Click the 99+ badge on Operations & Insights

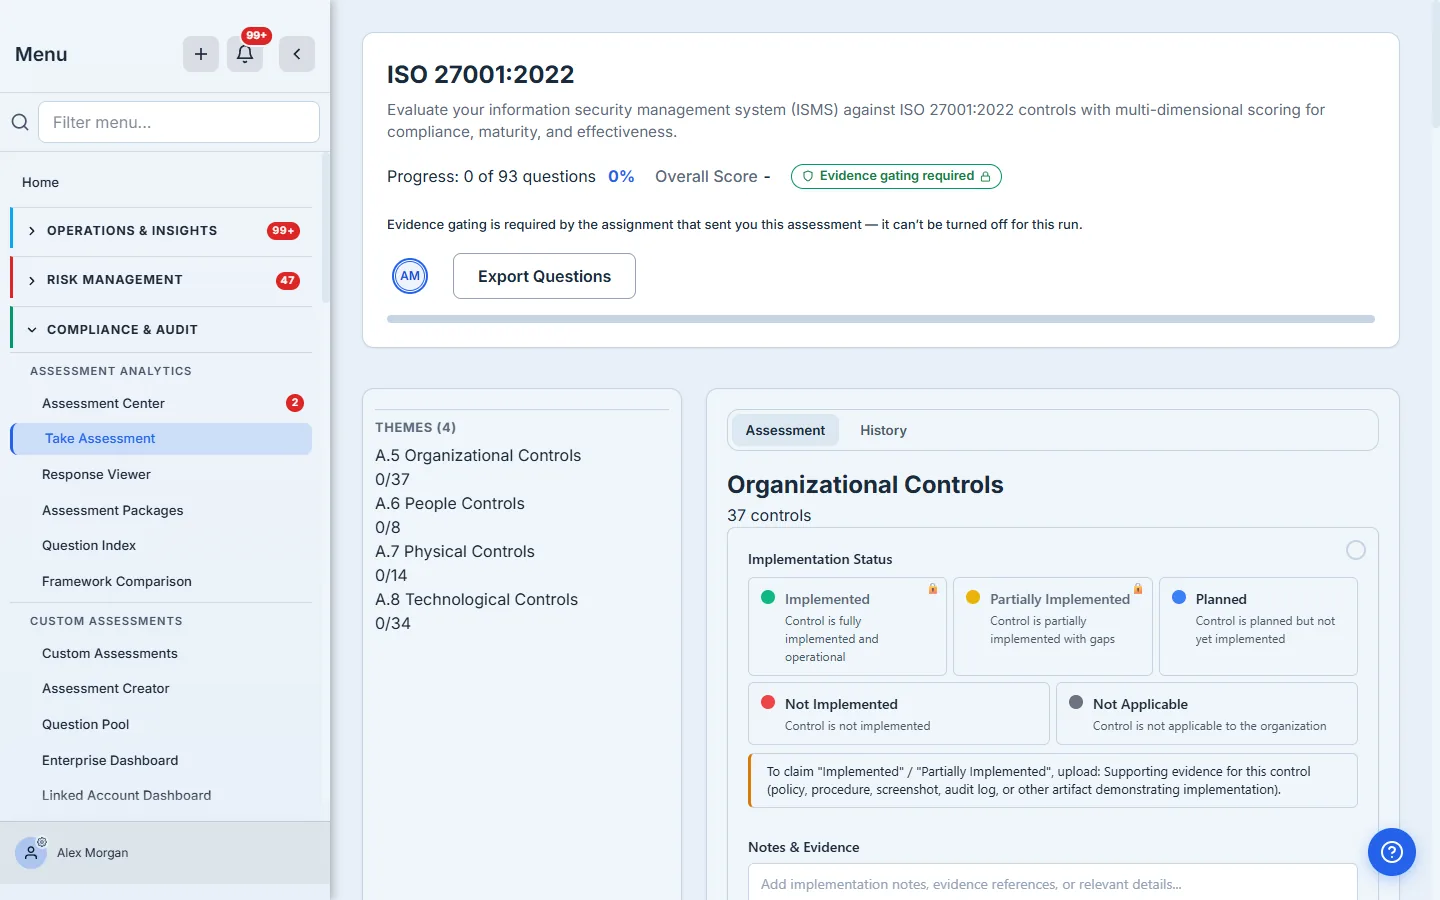point(283,231)
